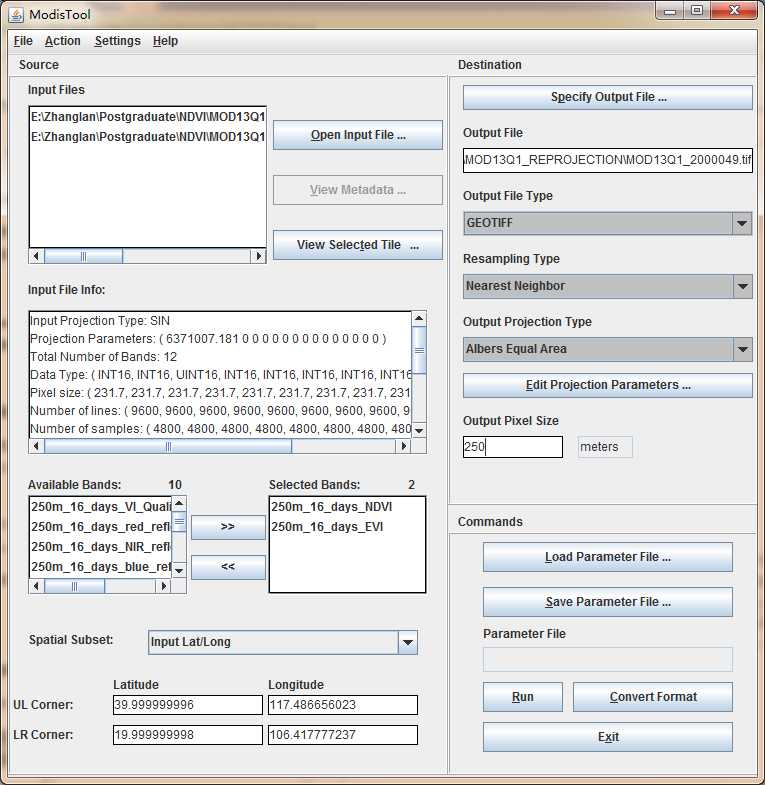The image size is (765, 785).
Task: Select 250m_16_days_NIR_reflectance available band
Action: click(101, 547)
